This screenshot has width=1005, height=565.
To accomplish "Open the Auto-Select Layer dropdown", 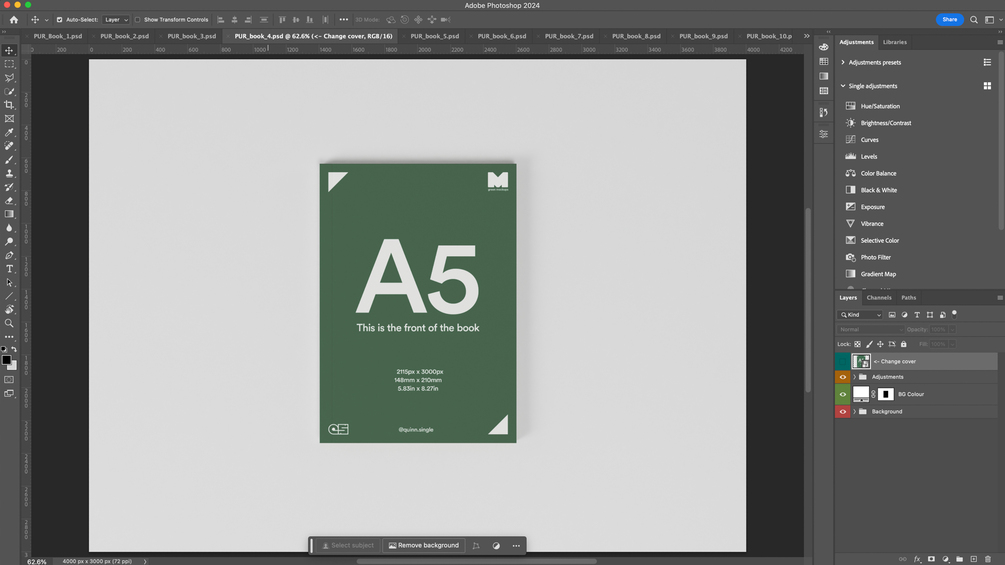I will point(116,20).
